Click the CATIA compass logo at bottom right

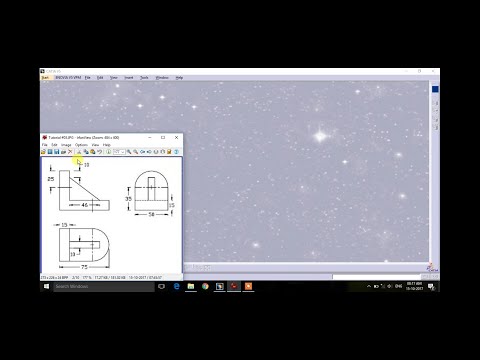(432, 267)
